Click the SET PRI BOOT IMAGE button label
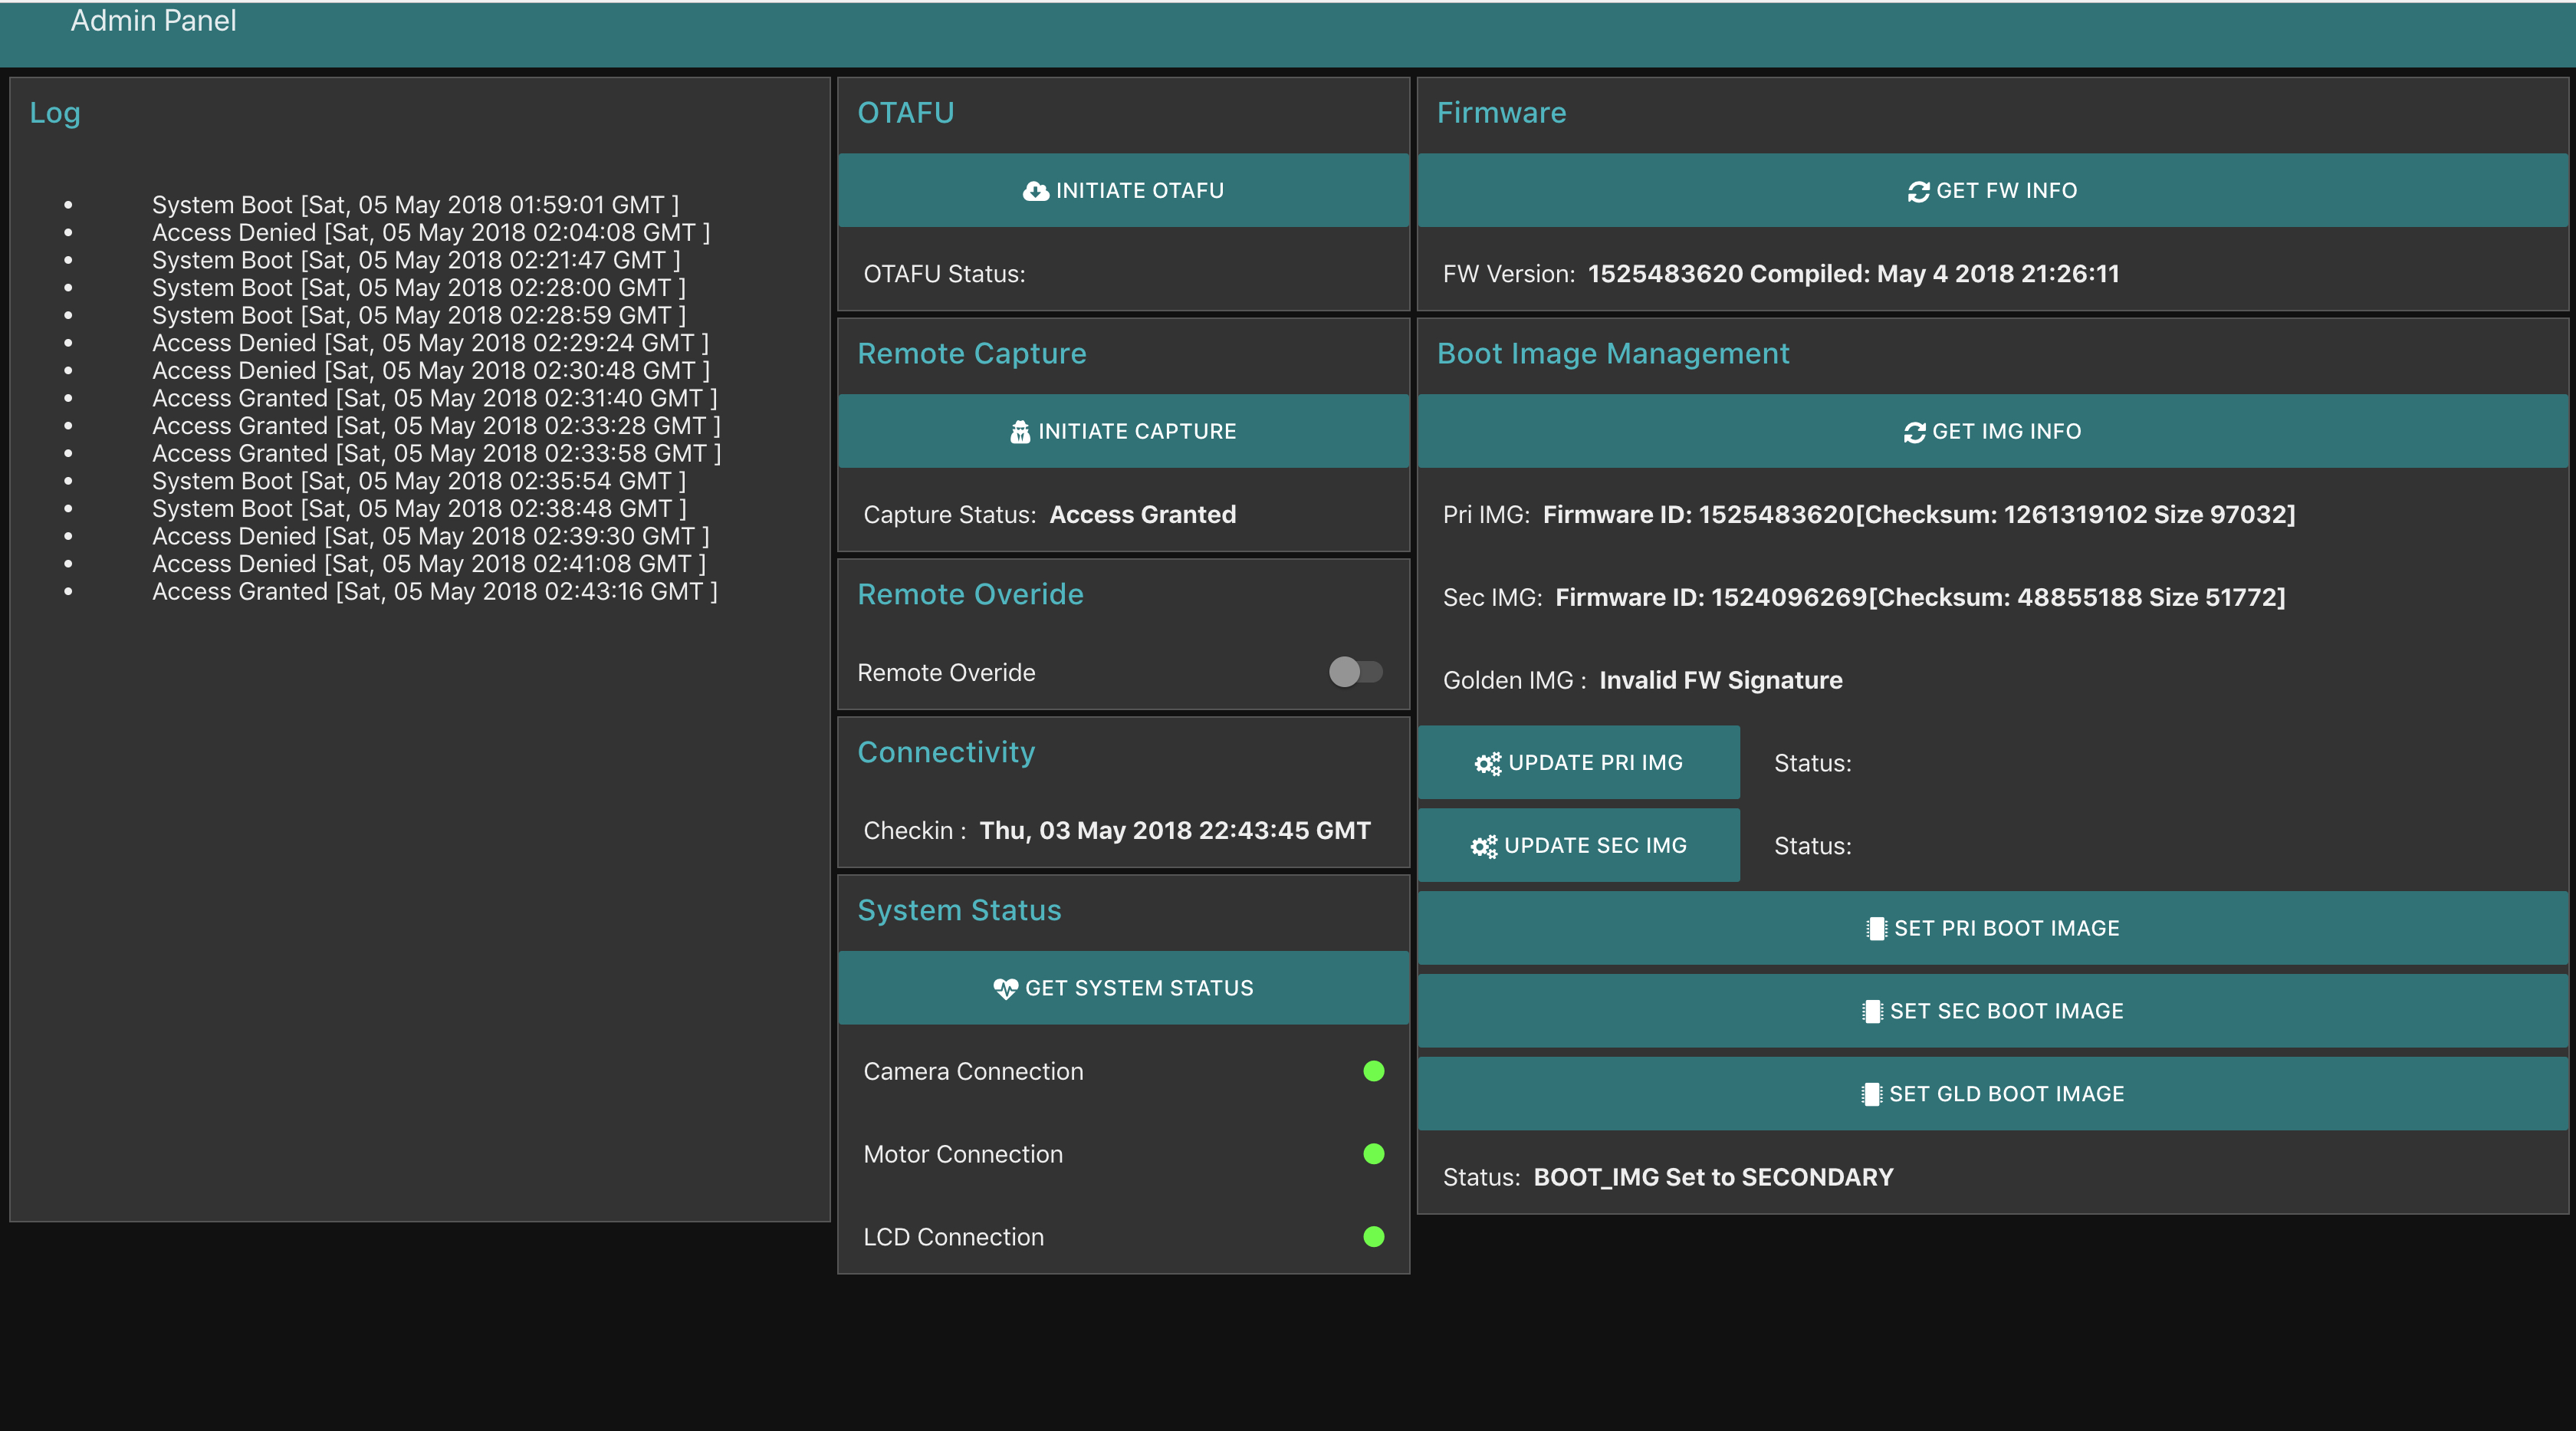 (x=2007, y=929)
